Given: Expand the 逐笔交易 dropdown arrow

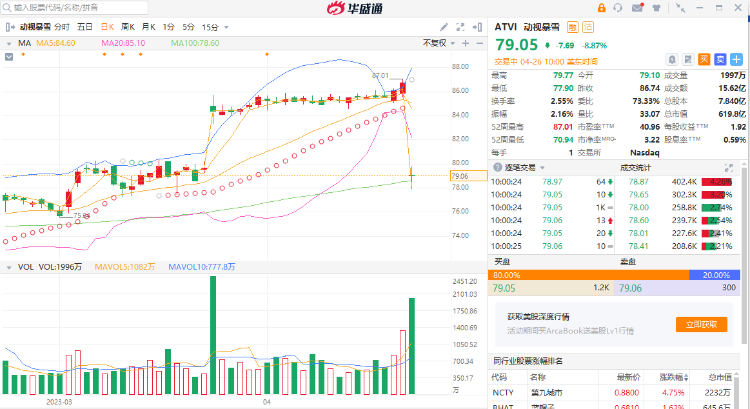Looking at the screenshot, I should (542, 168).
